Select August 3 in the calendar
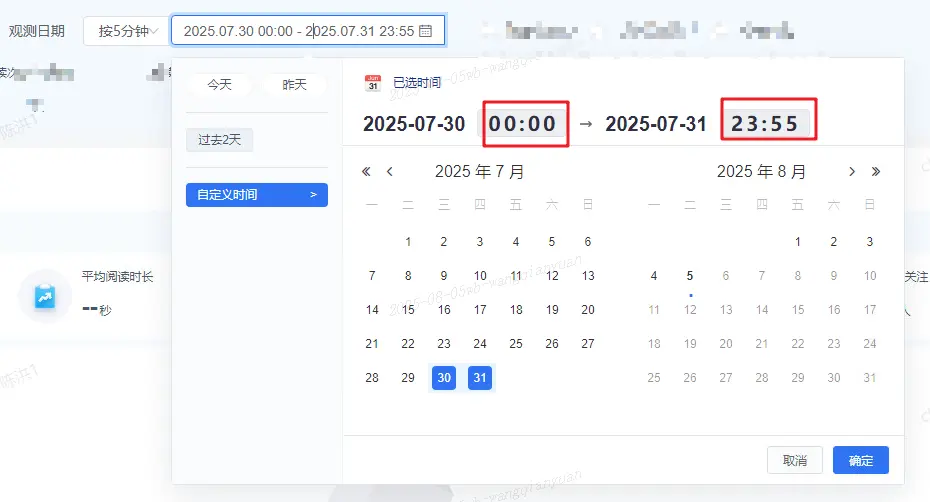This screenshot has width=930, height=502. click(870, 242)
